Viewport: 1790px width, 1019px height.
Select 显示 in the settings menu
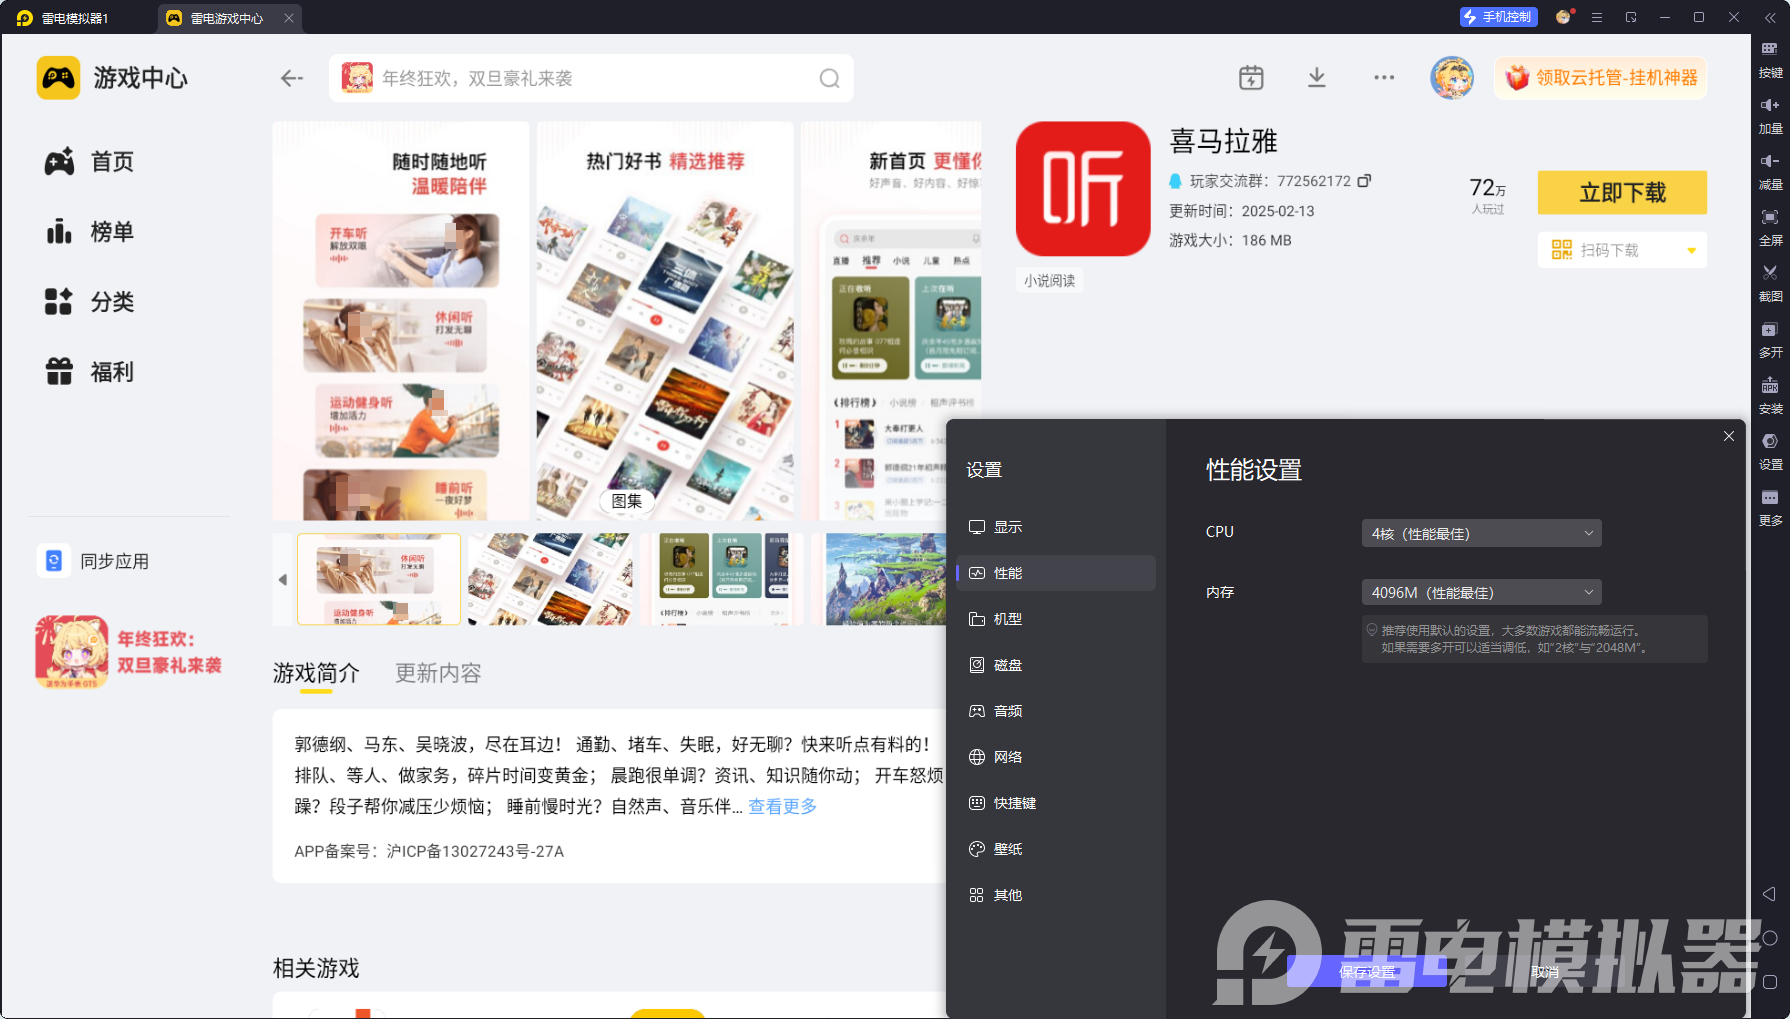tap(1007, 527)
